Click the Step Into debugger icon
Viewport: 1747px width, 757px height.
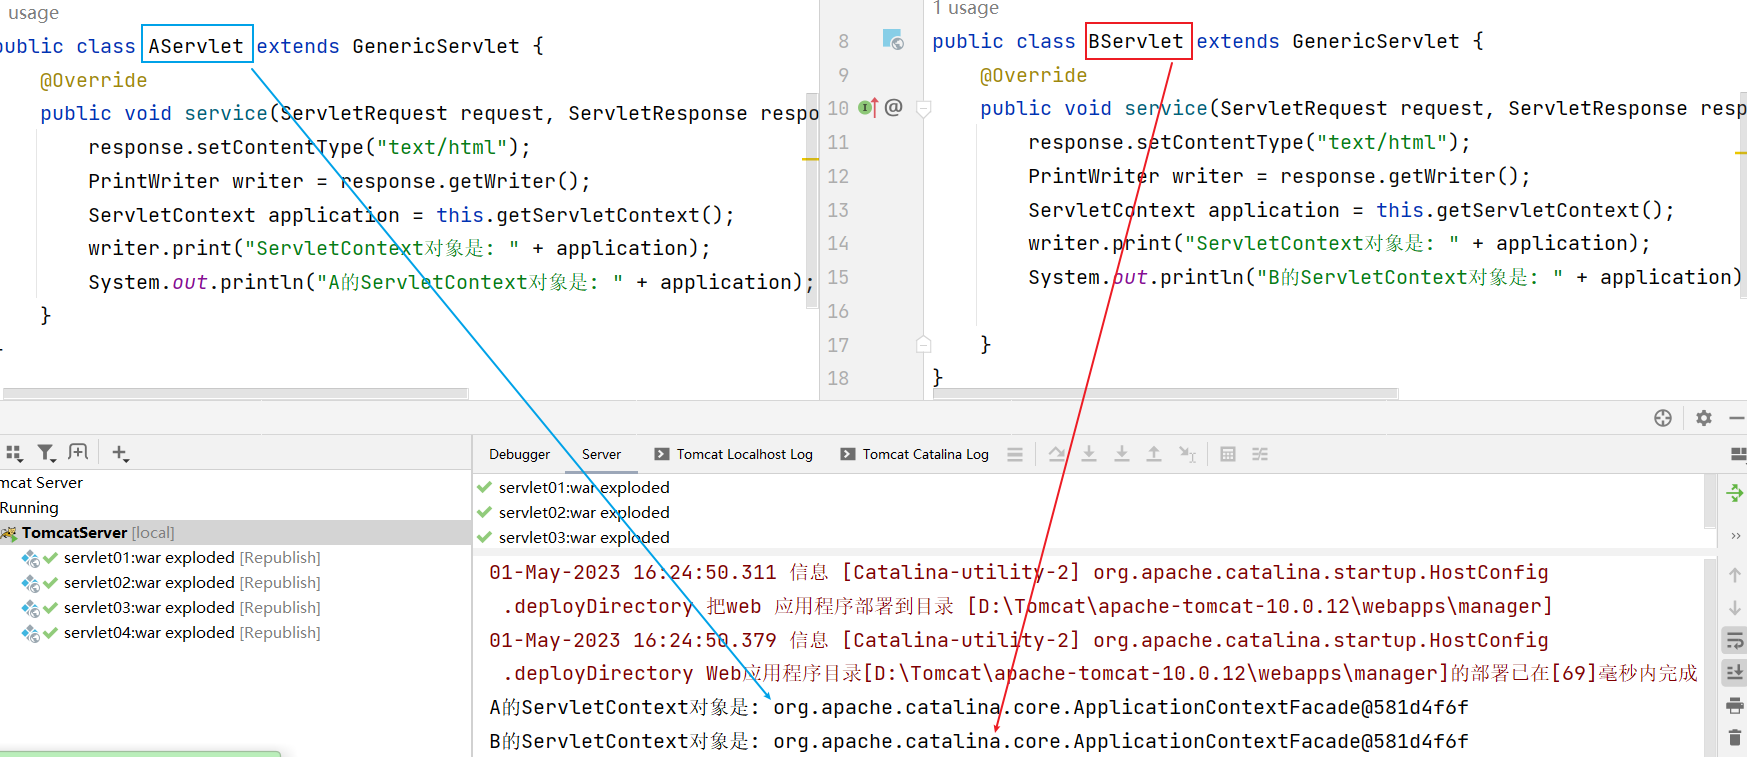coord(1089,454)
